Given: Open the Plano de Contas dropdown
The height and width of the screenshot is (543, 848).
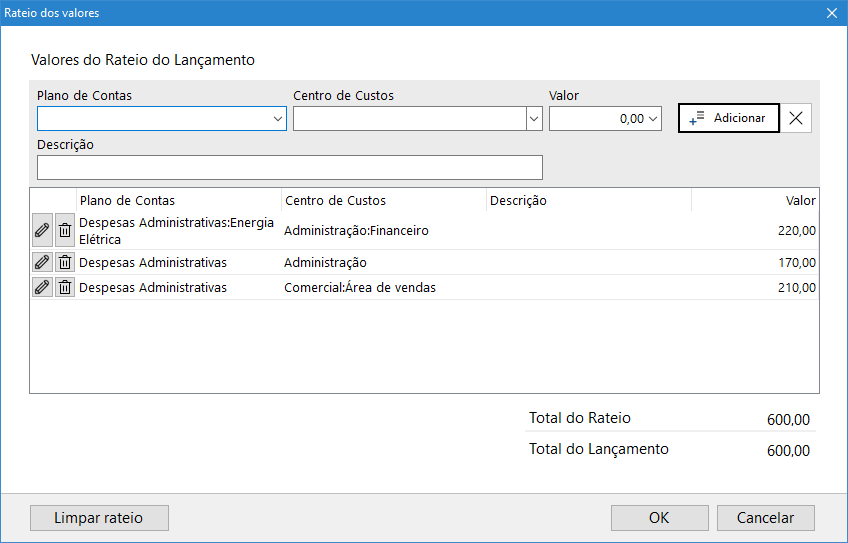Looking at the screenshot, I should [x=278, y=119].
